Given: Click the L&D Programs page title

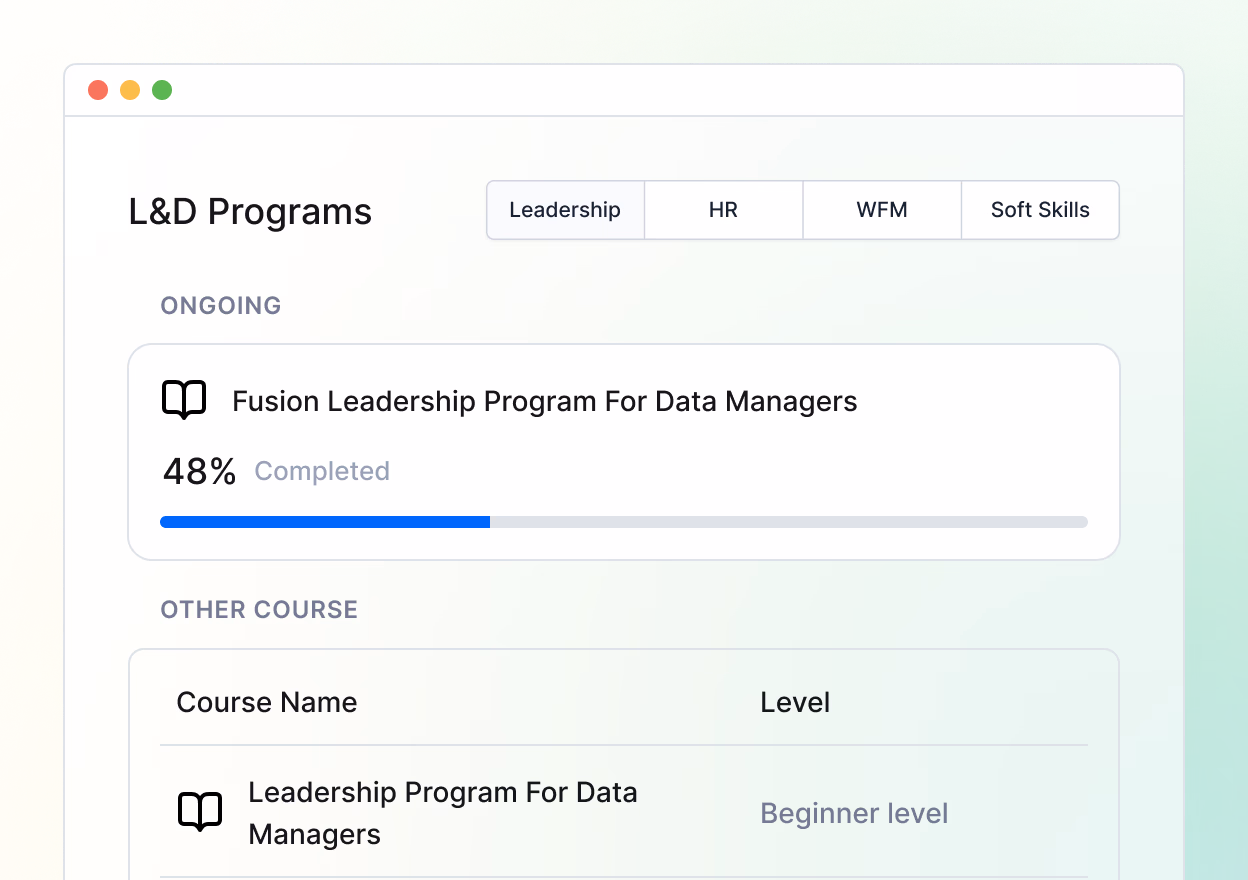Looking at the screenshot, I should tap(250, 212).
